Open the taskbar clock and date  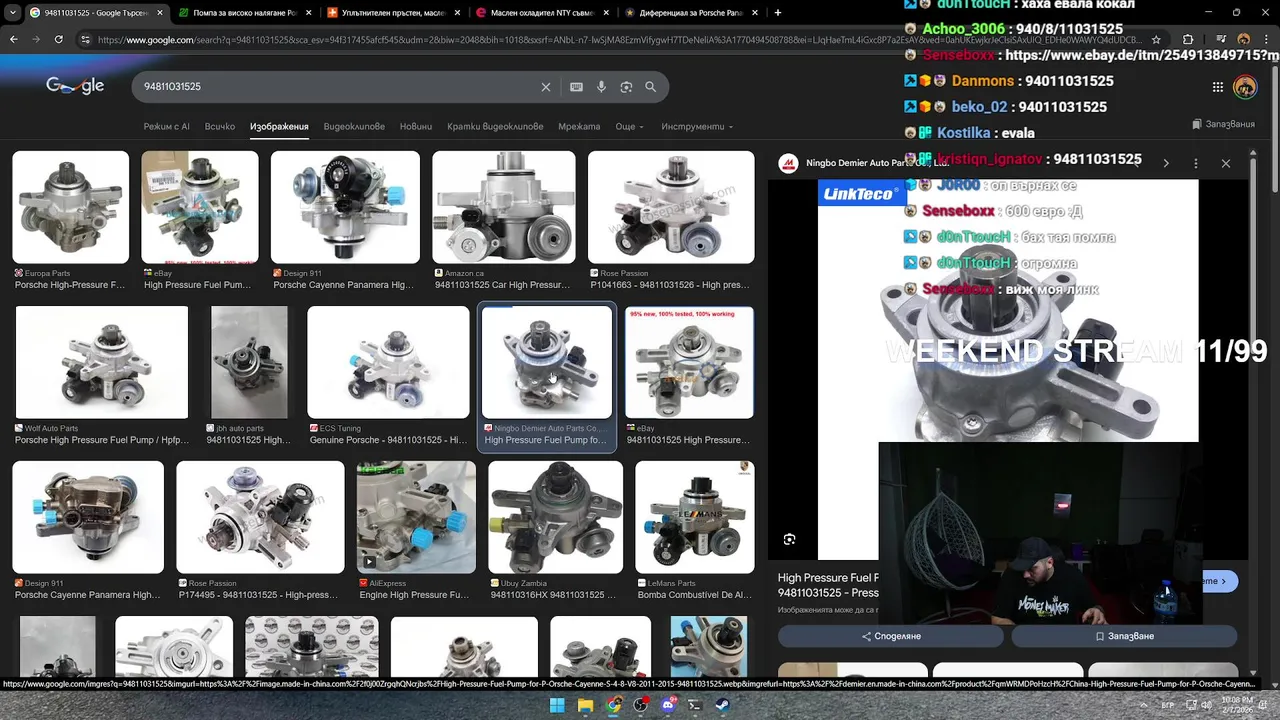pos(1236,705)
